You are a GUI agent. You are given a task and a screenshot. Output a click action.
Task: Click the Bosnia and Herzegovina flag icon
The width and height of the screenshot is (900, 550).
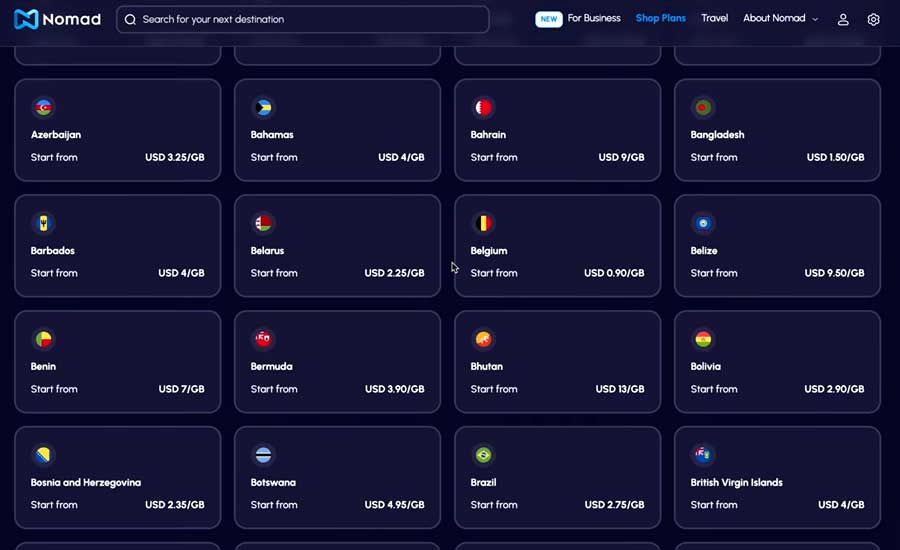tap(44, 455)
